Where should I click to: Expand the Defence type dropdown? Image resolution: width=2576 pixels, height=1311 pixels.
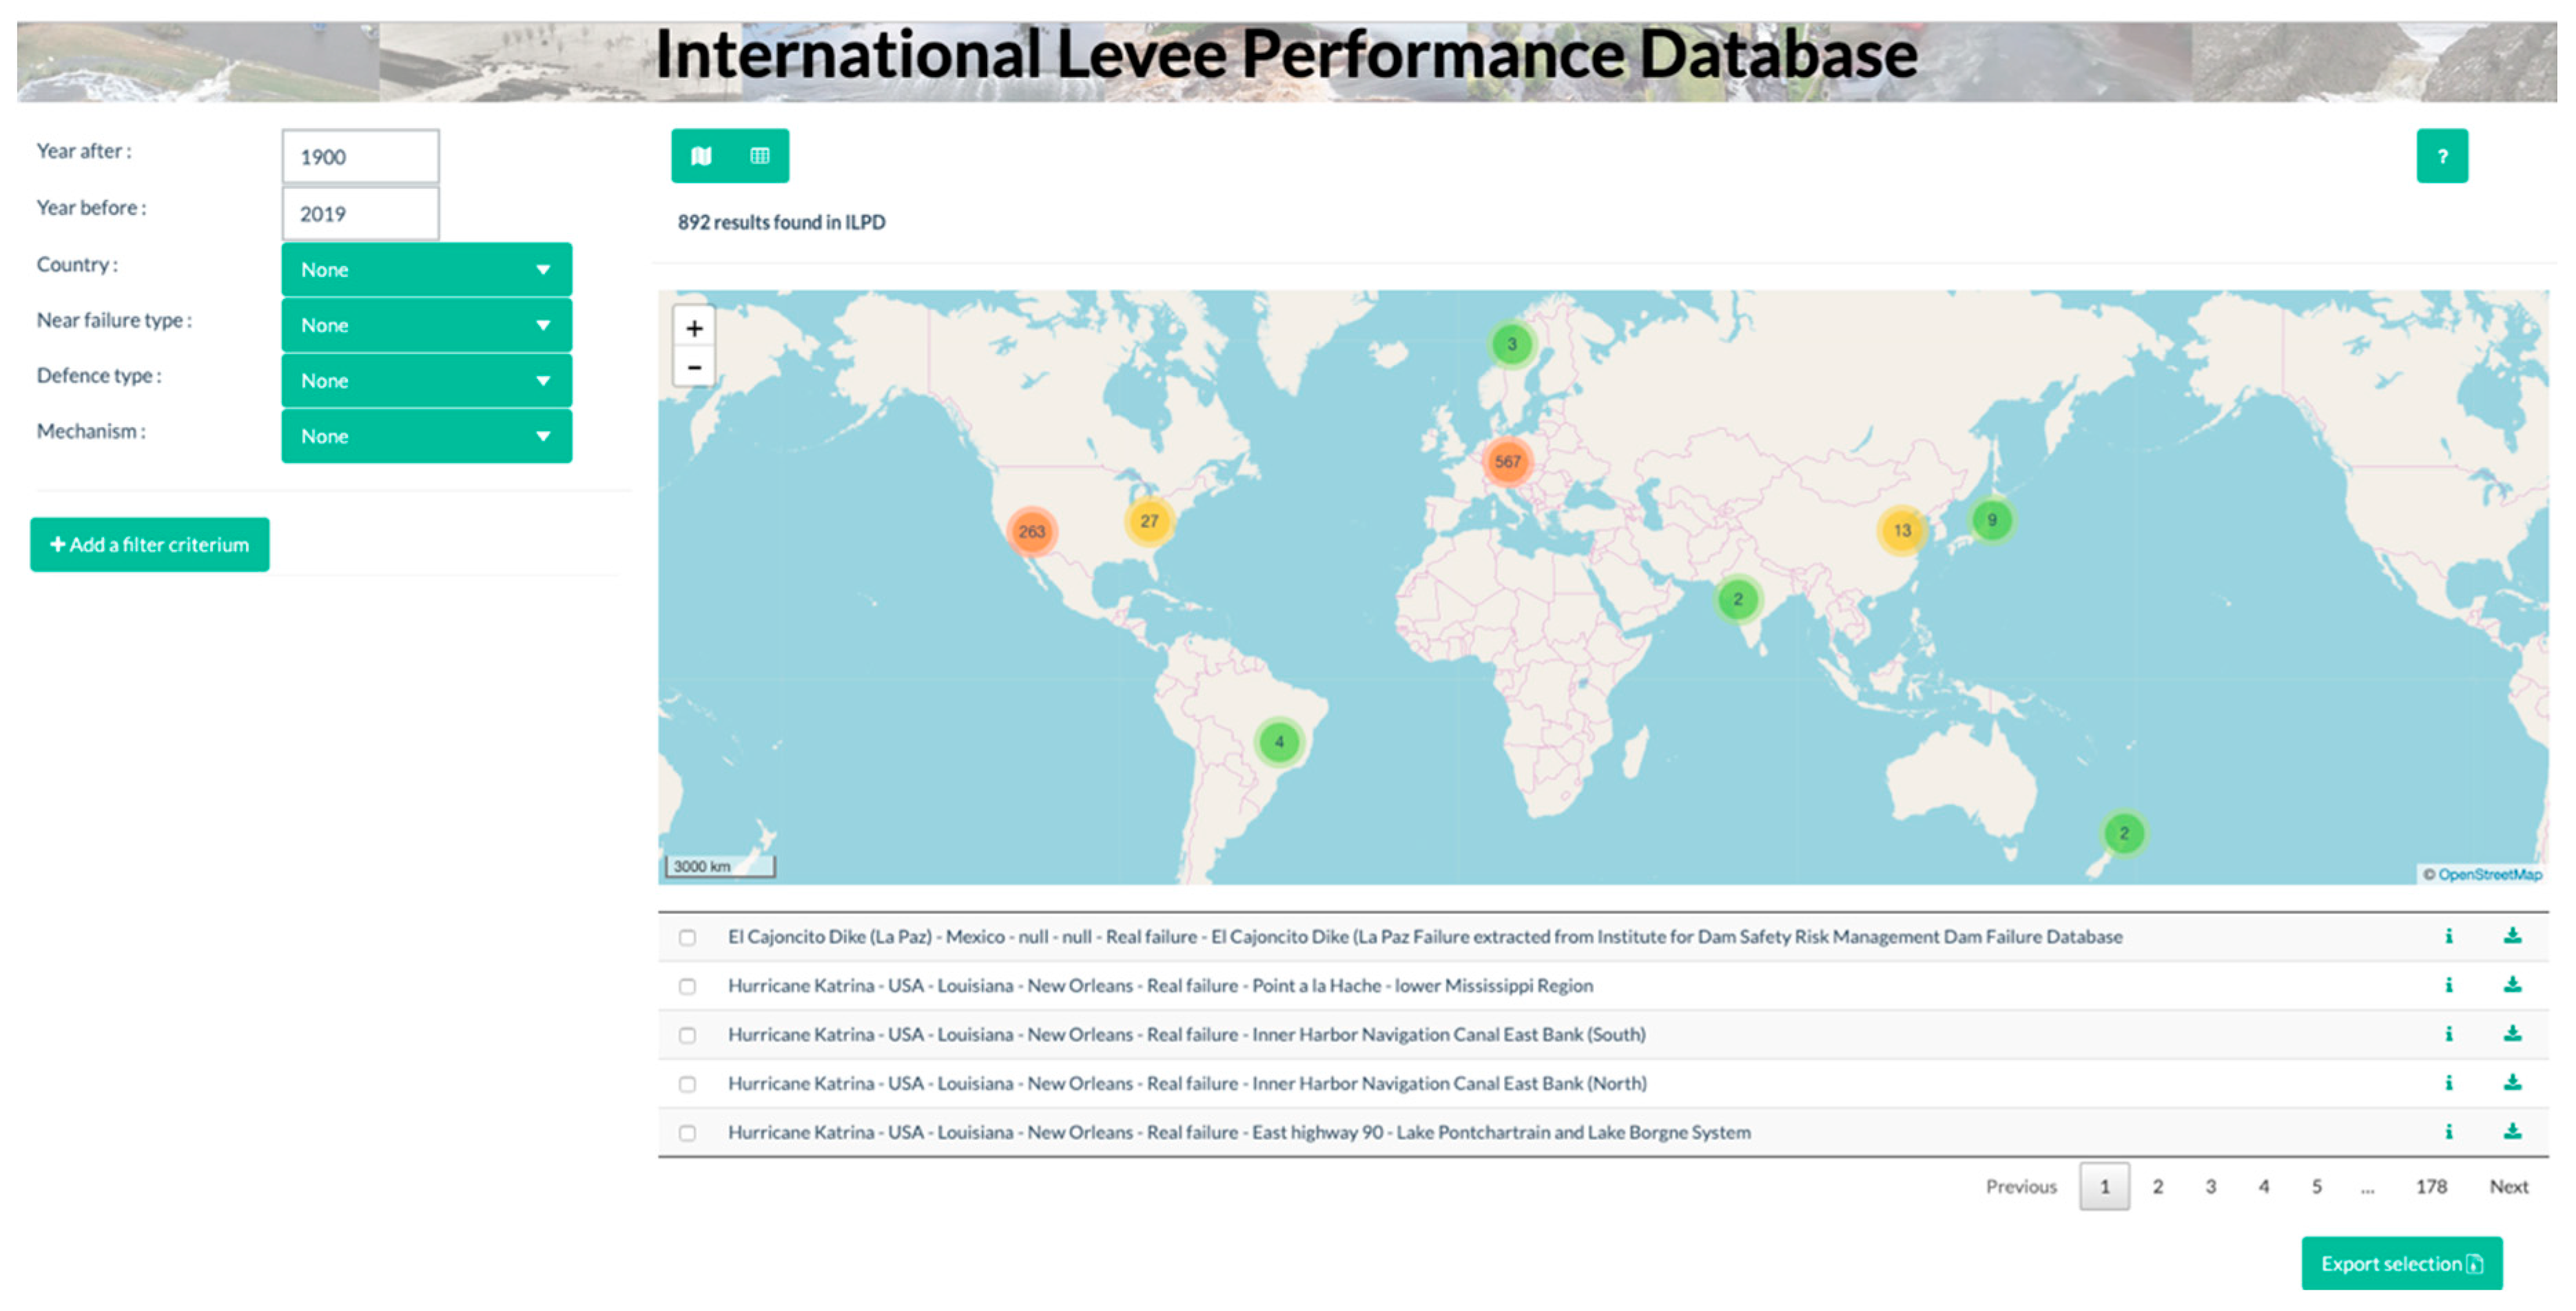[x=426, y=381]
